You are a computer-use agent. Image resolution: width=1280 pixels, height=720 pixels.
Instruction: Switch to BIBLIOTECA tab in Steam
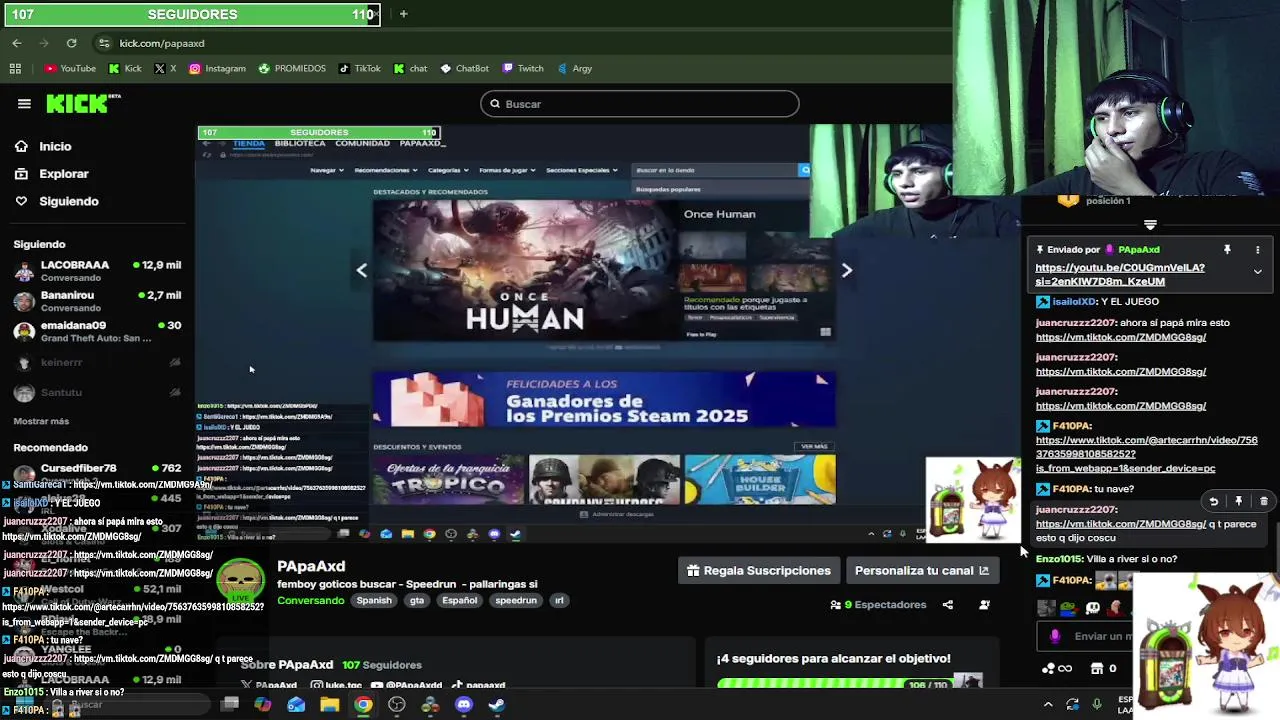[x=300, y=143]
